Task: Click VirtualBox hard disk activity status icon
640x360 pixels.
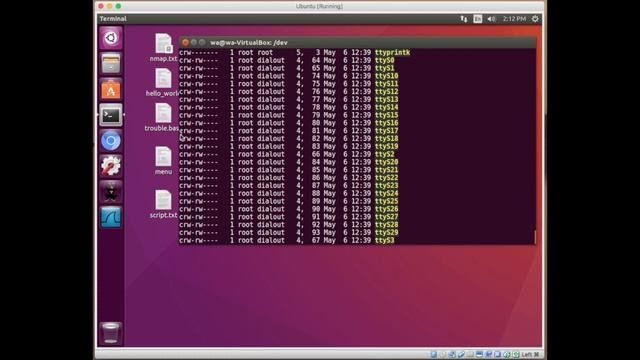Action: point(433,354)
